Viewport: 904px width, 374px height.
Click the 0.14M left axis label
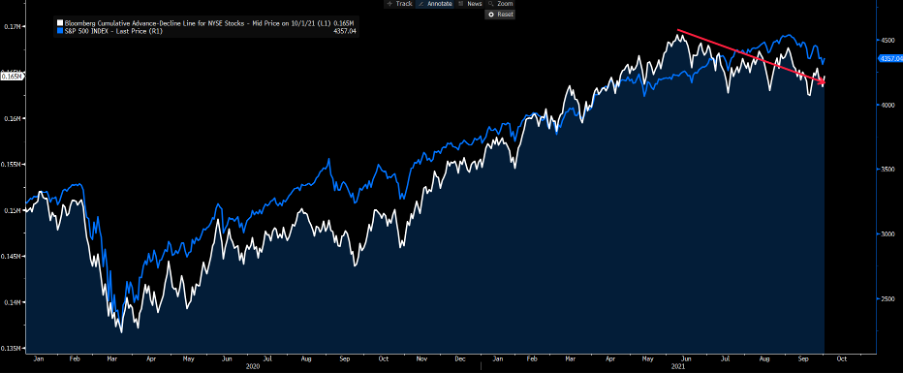[12, 303]
